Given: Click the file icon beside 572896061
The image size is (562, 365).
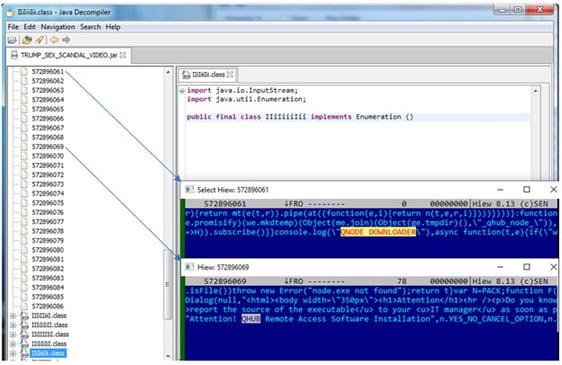Looking at the screenshot, I should tap(24, 72).
